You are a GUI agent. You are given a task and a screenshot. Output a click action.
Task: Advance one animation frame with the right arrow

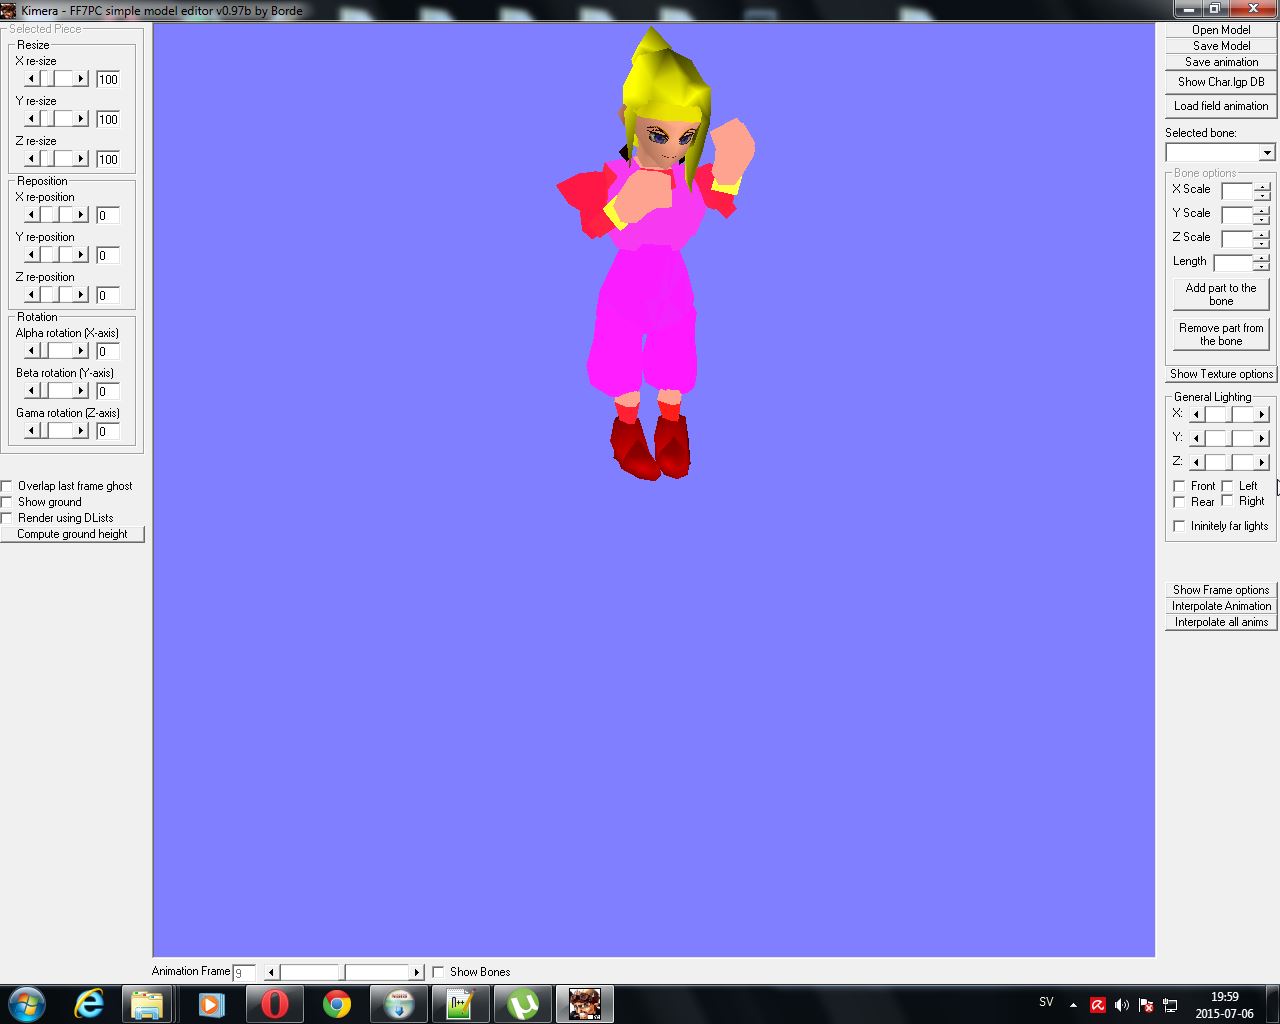tap(417, 972)
